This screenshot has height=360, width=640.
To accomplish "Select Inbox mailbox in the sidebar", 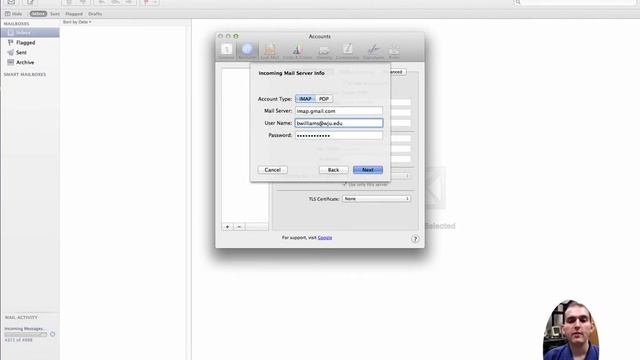I will (x=30, y=33).
